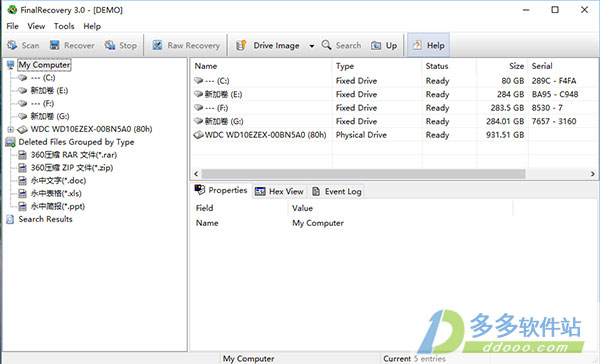The height and width of the screenshot is (364, 600).
Task: Click the left arrow of horizontal scrollbar
Action: tap(196, 174)
